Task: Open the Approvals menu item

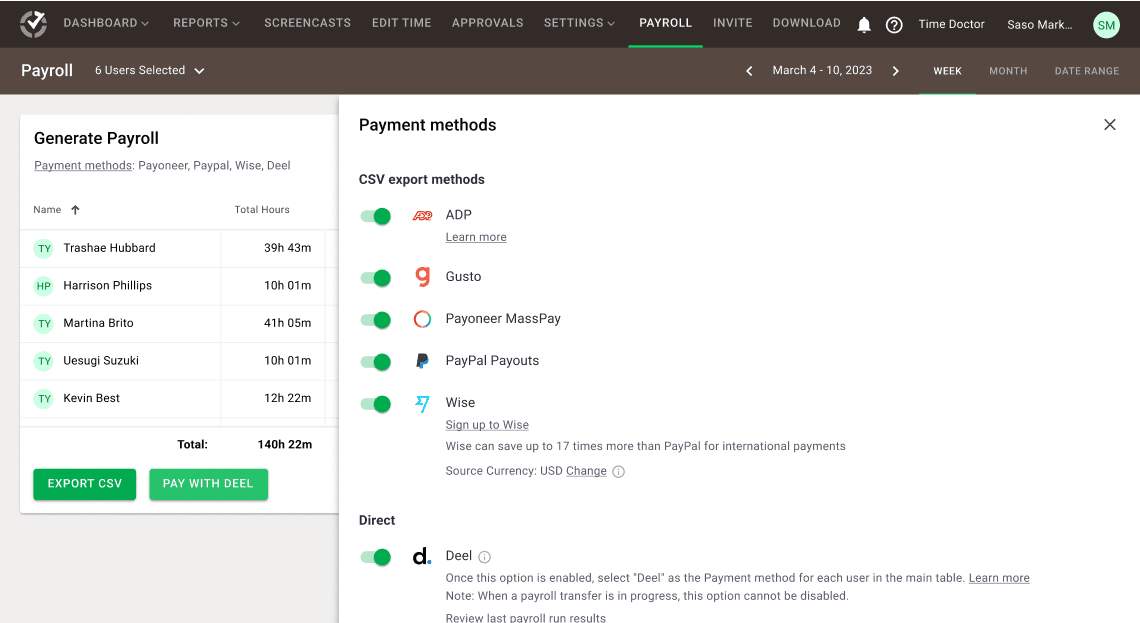Action: [487, 23]
